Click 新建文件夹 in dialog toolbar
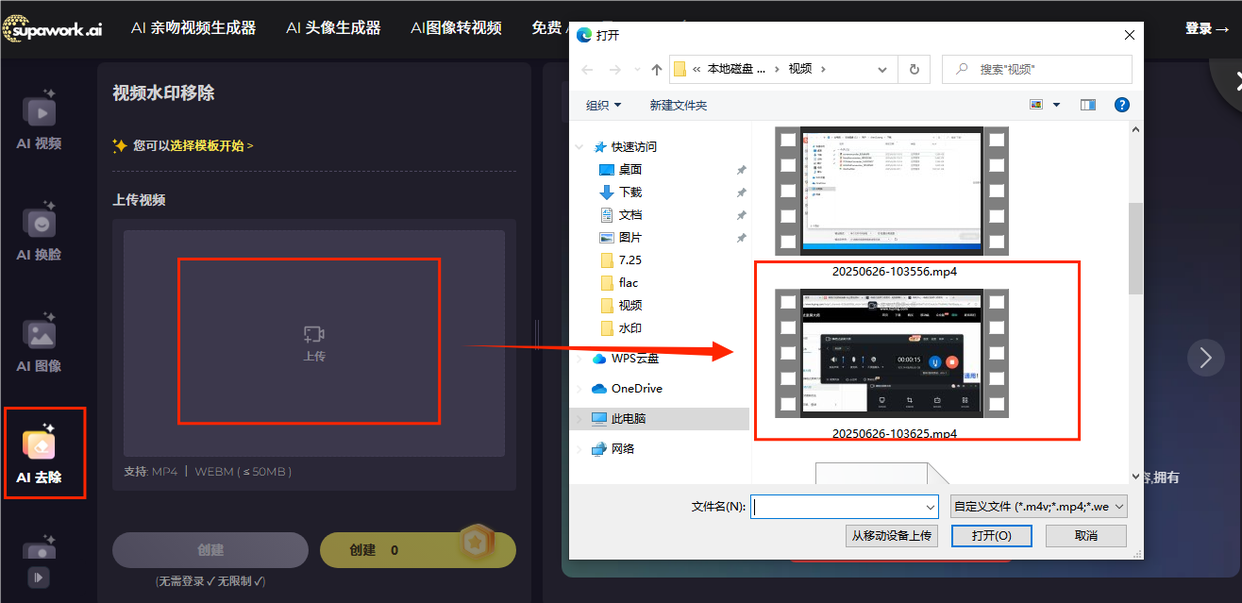Screen dimensions: 1242x603 pos(678,105)
